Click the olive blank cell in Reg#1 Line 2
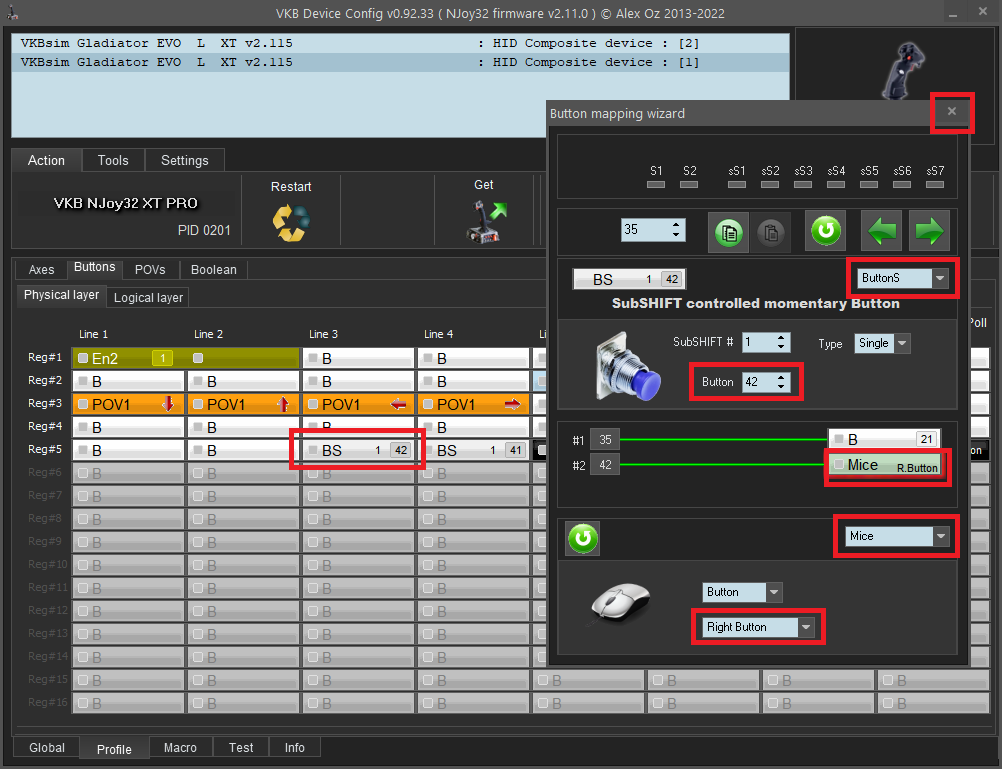The height and width of the screenshot is (769, 1002). click(x=243, y=358)
